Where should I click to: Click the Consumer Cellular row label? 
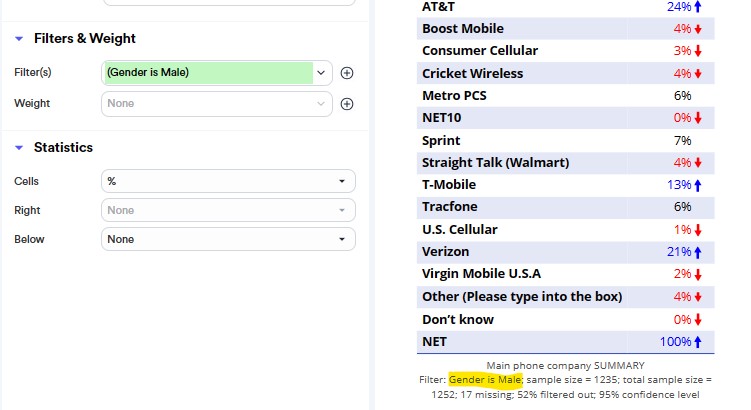tap(480, 51)
